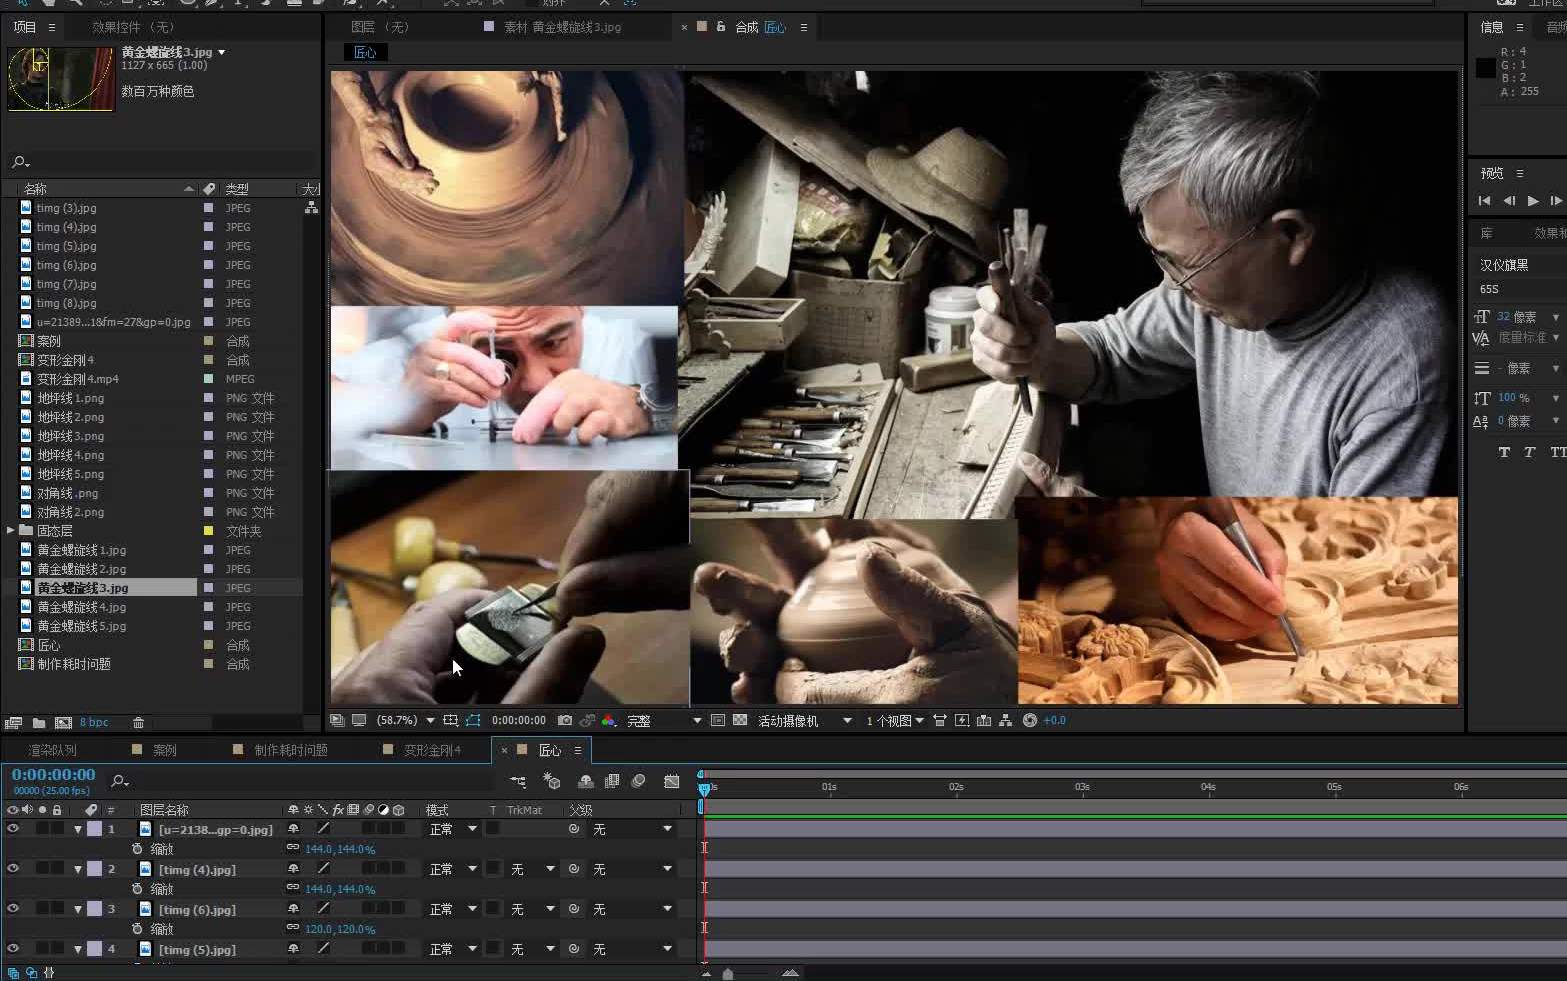Click the show channel RGB icon

tap(608, 720)
